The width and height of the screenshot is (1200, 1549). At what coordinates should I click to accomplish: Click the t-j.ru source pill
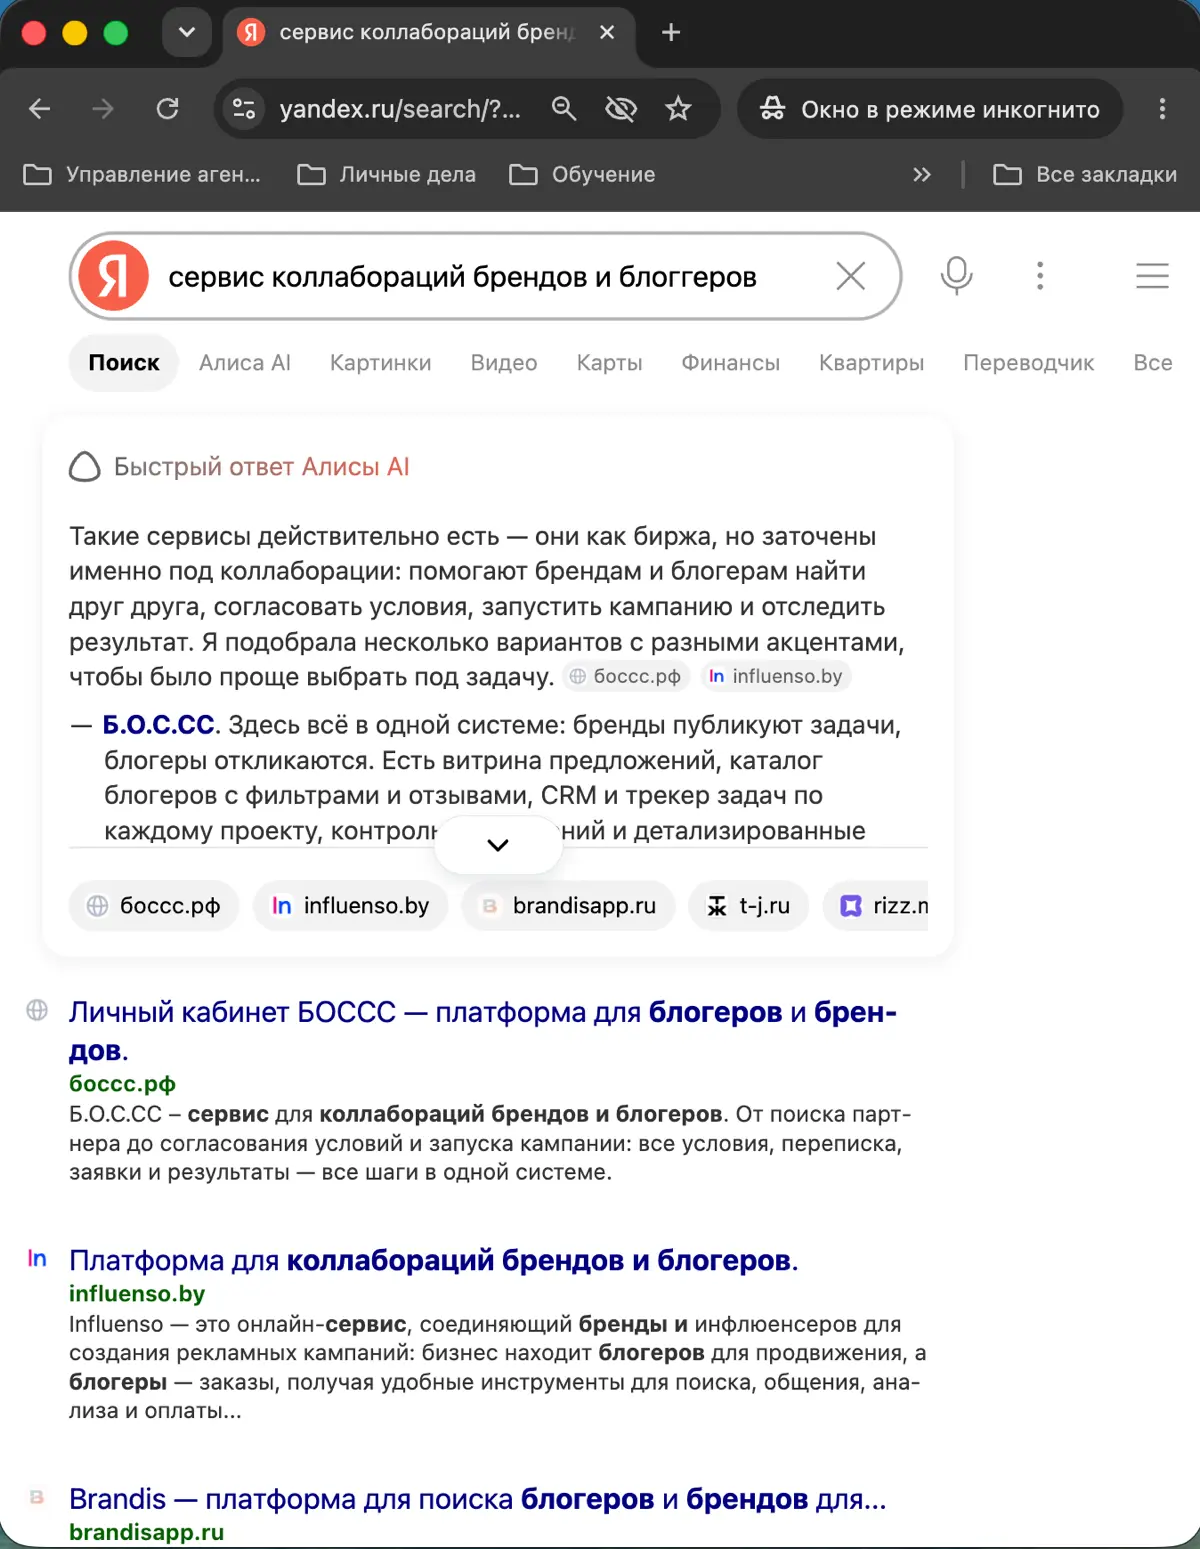tap(748, 906)
